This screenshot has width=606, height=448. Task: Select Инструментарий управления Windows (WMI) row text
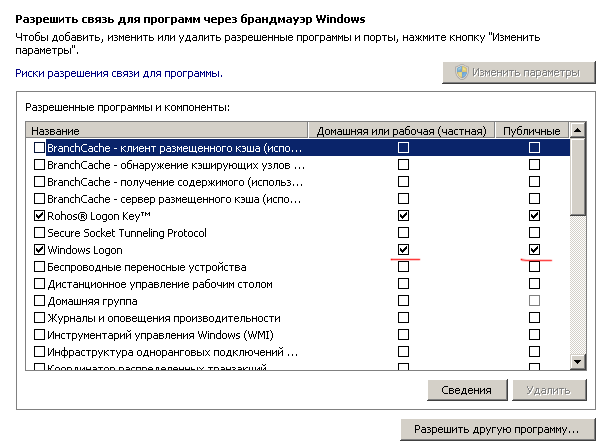[x=160, y=335]
